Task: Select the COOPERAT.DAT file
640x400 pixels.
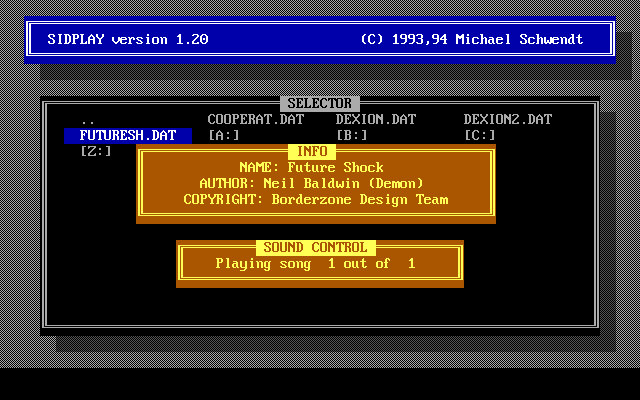Action: click(x=256, y=120)
